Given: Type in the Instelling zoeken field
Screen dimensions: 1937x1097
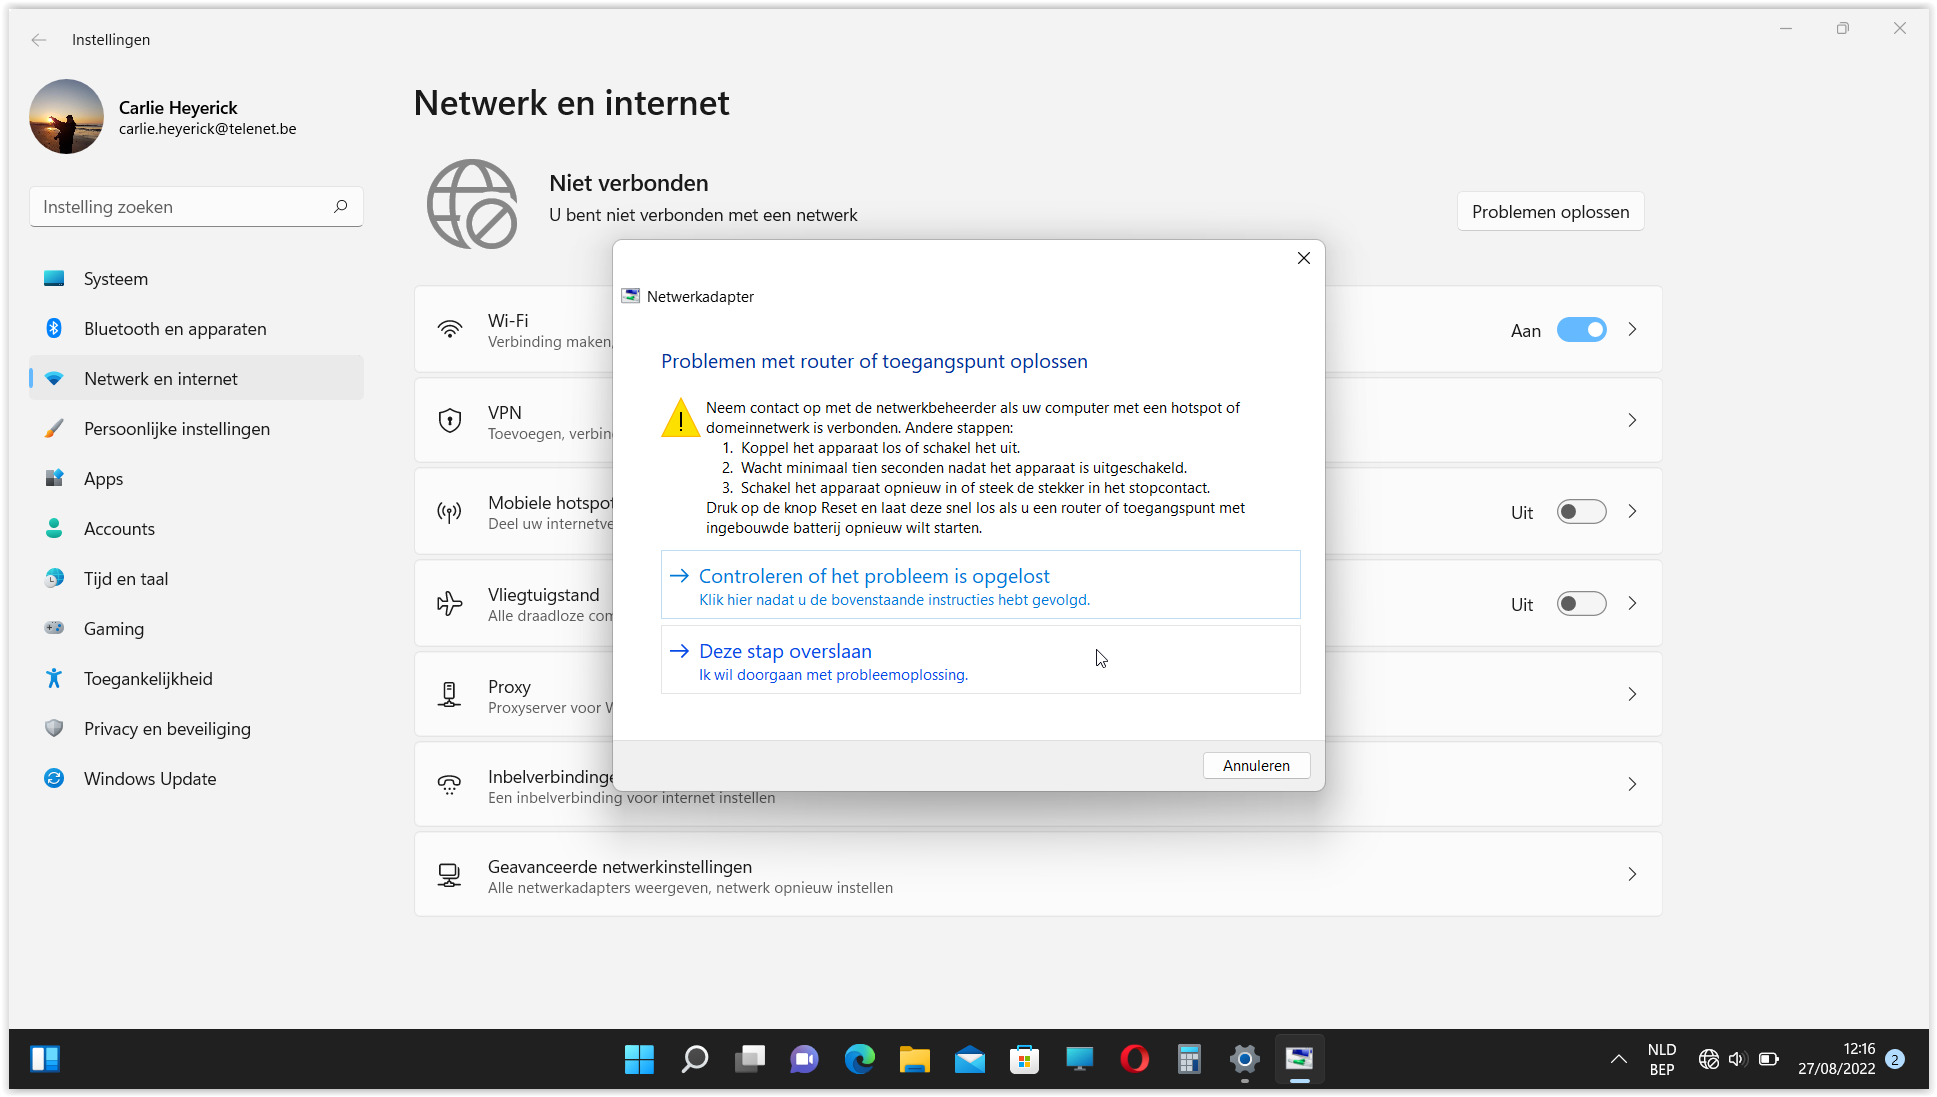Looking at the screenshot, I should click(x=180, y=207).
